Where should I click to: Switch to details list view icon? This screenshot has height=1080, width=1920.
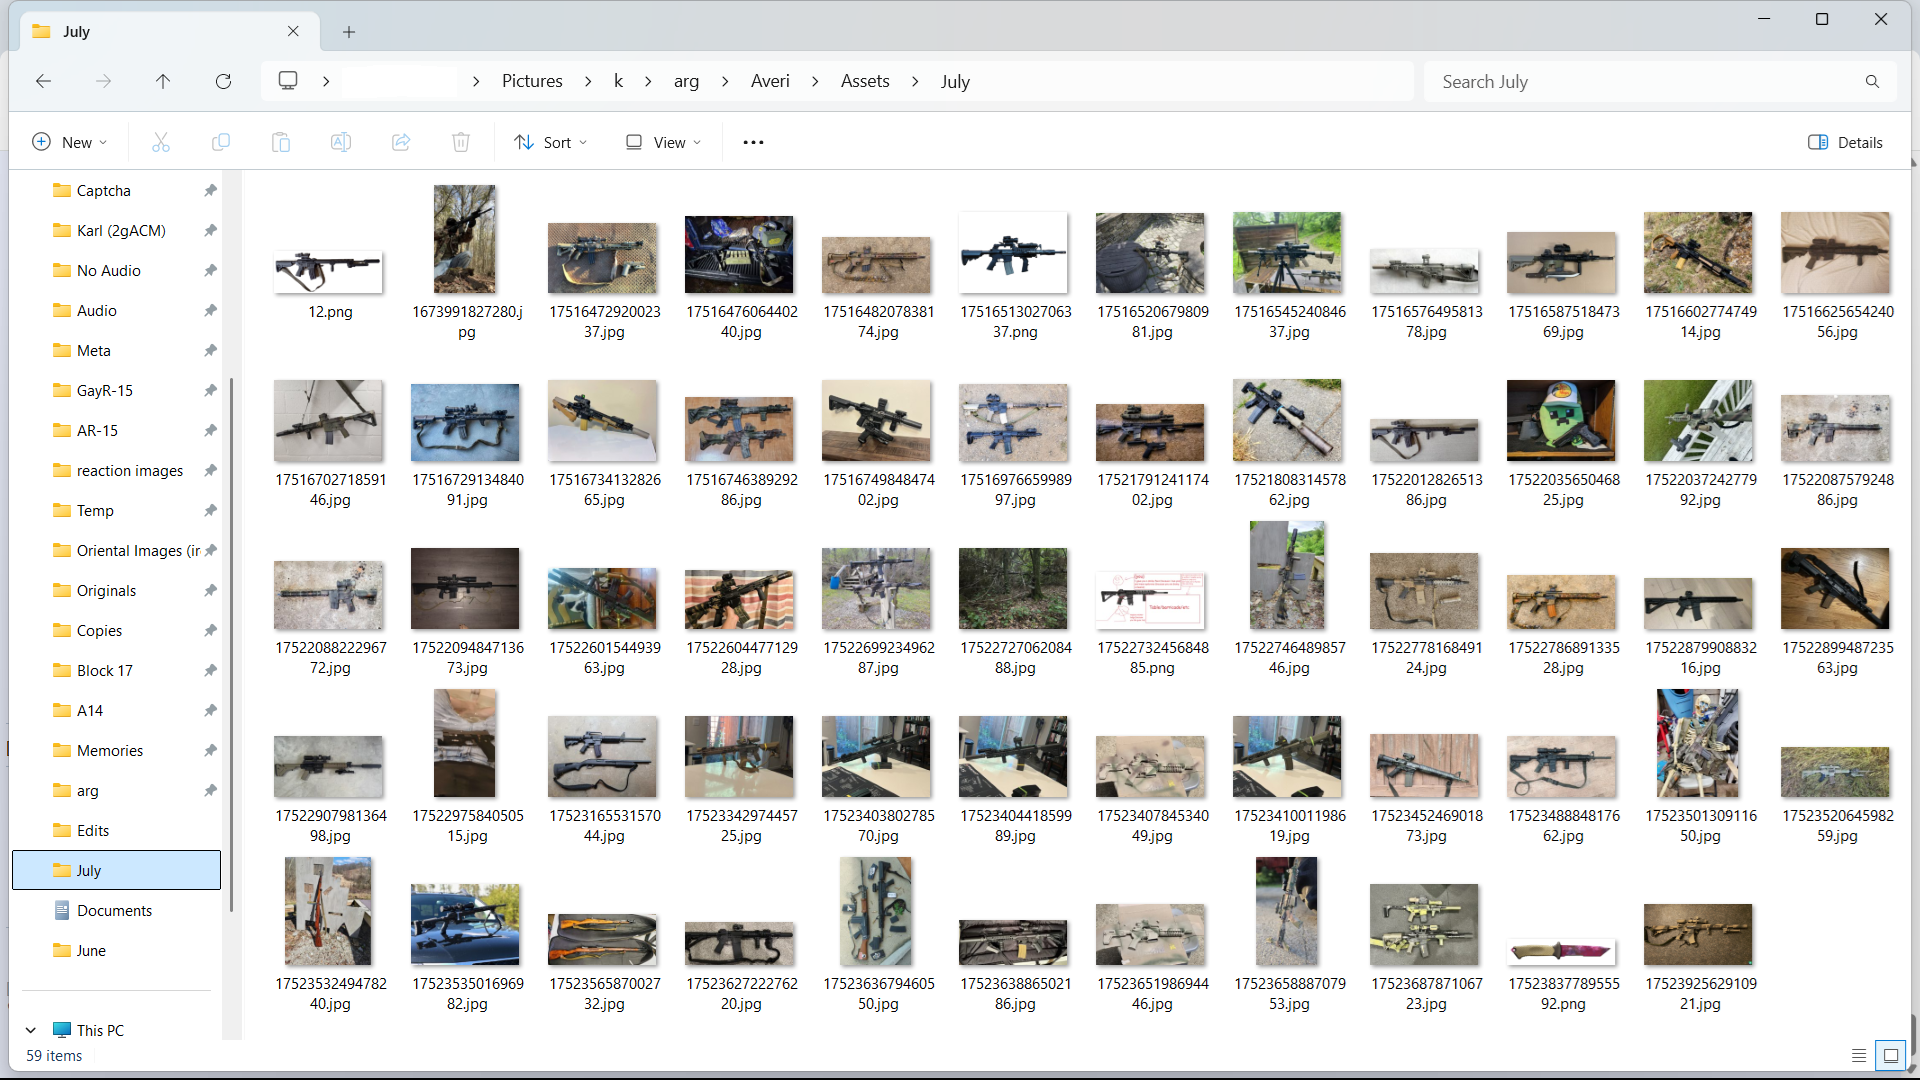pos(1859,1055)
